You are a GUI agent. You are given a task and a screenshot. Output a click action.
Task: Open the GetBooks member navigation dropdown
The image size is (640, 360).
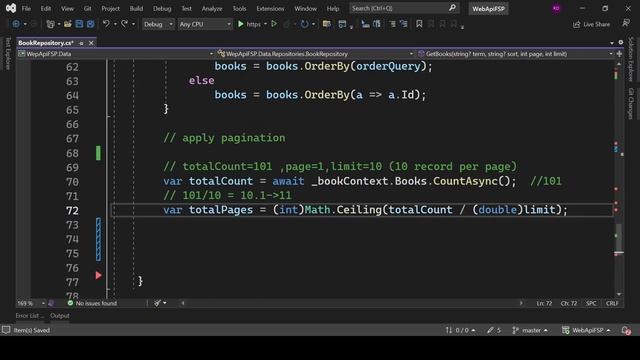click(x=515, y=54)
